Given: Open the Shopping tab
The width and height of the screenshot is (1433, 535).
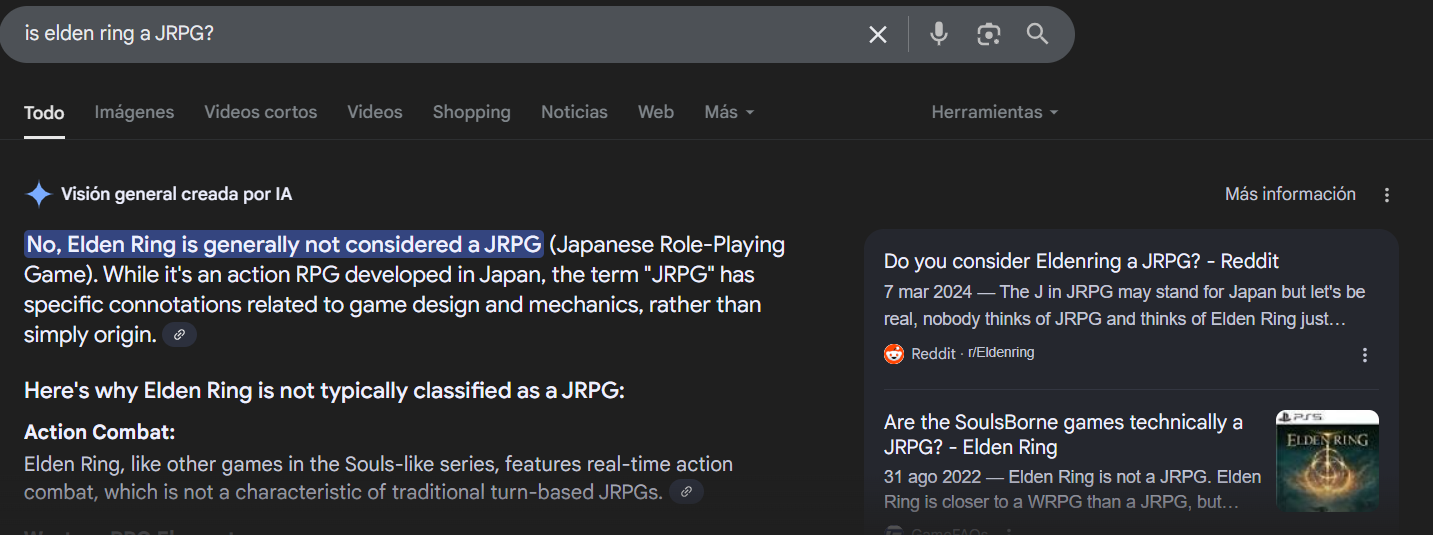Looking at the screenshot, I should pos(471,112).
